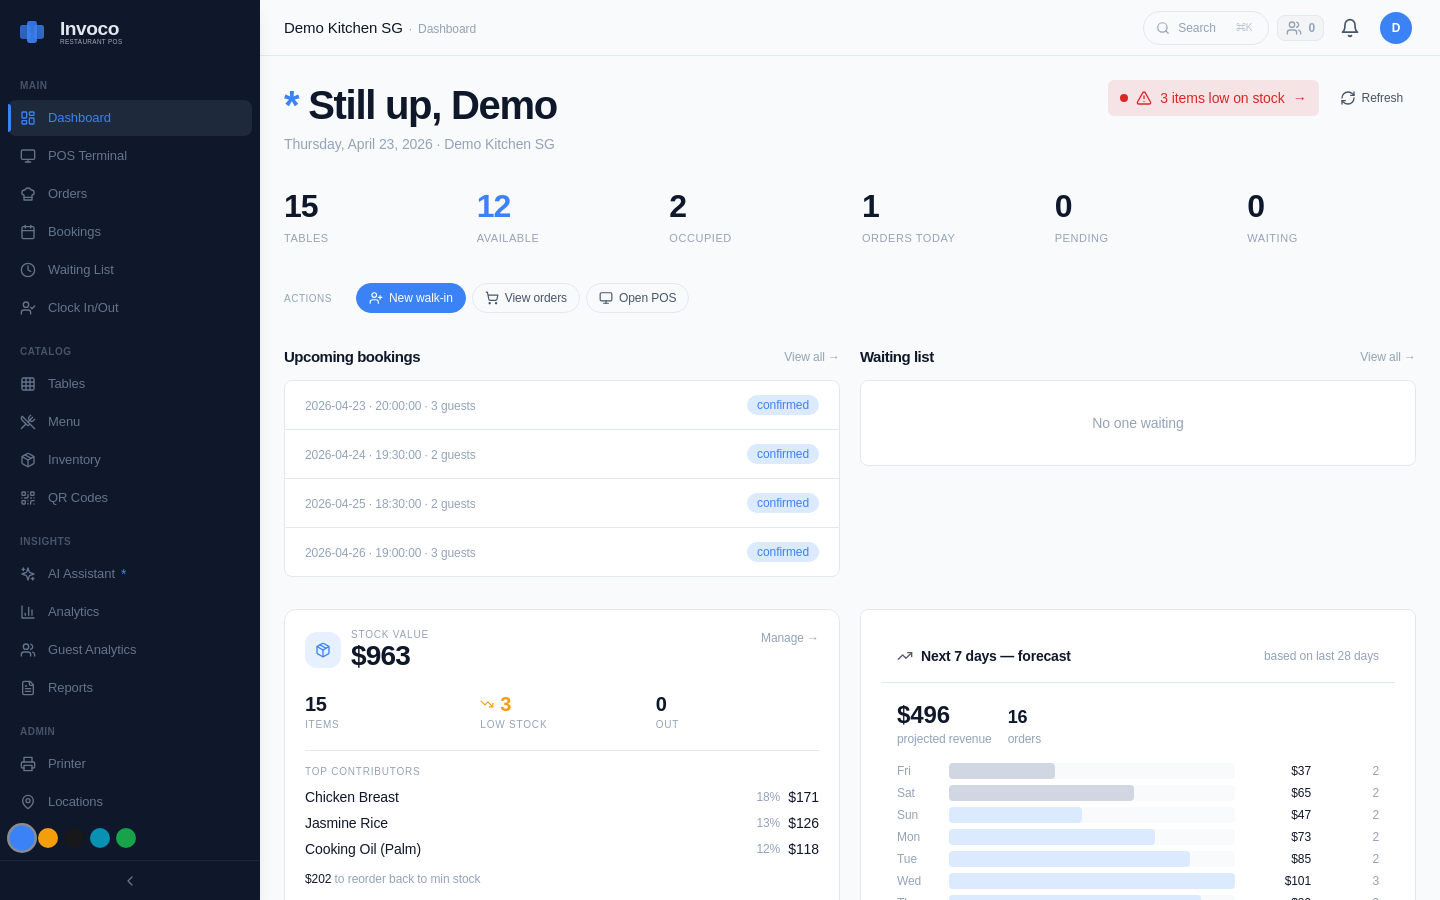Open the 3 items low on stock alert
The width and height of the screenshot is (1440, 900).
point(1212,98)
